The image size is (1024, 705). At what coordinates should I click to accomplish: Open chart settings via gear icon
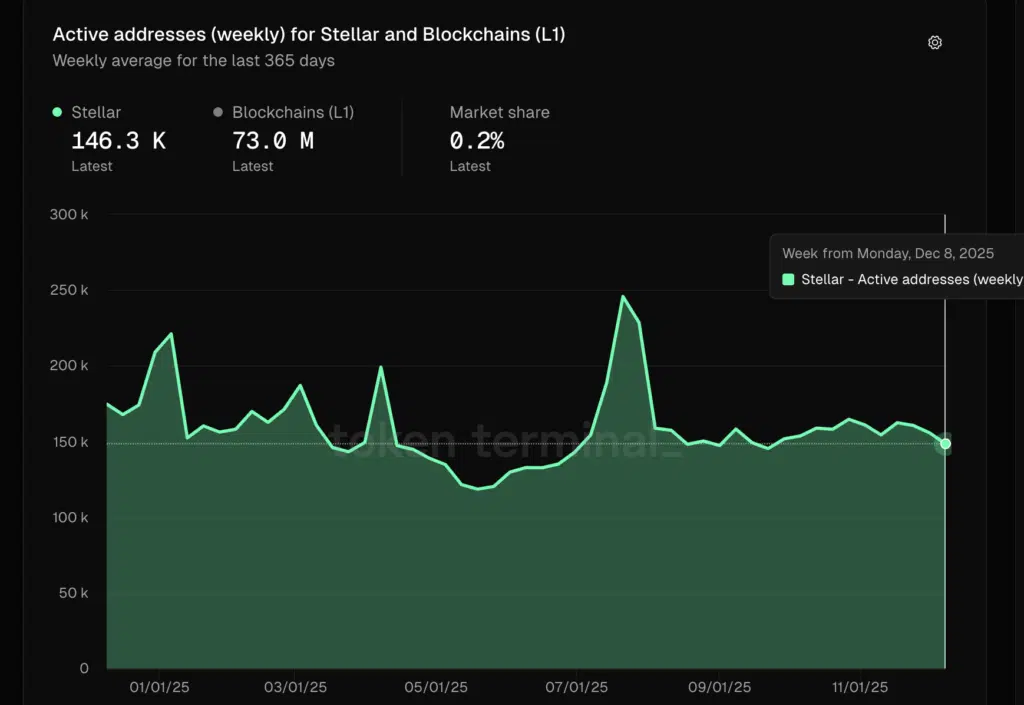pyautogui.click(x=935, y=42)
